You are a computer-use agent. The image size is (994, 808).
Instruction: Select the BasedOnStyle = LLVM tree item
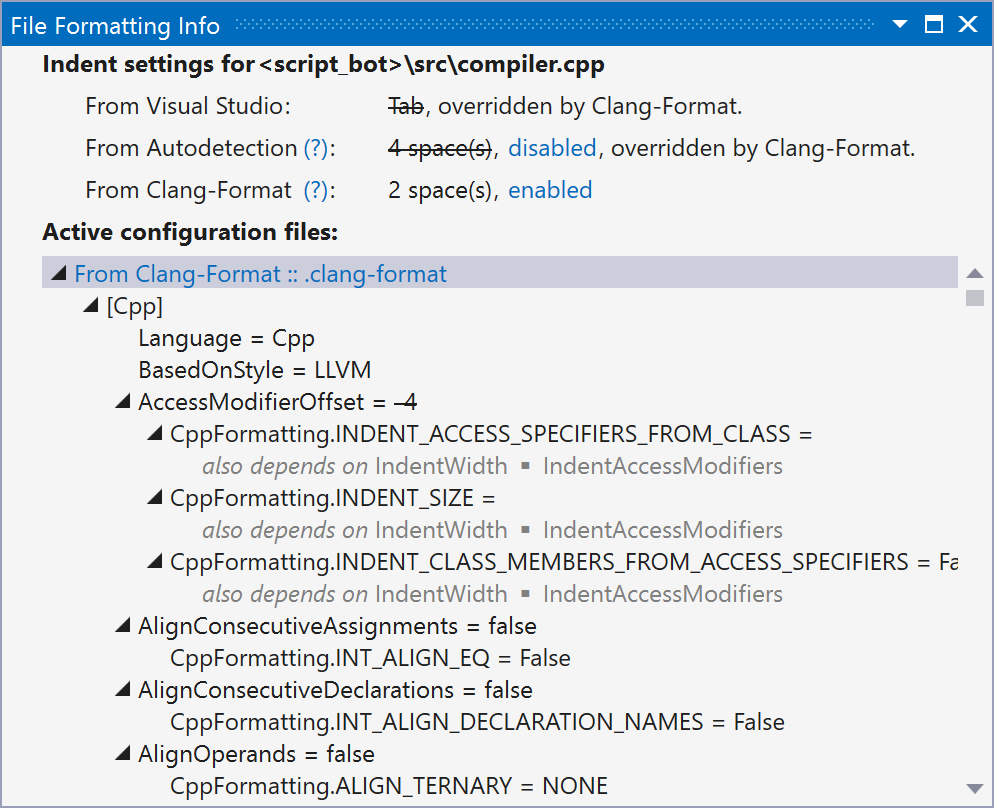[256, 369]
